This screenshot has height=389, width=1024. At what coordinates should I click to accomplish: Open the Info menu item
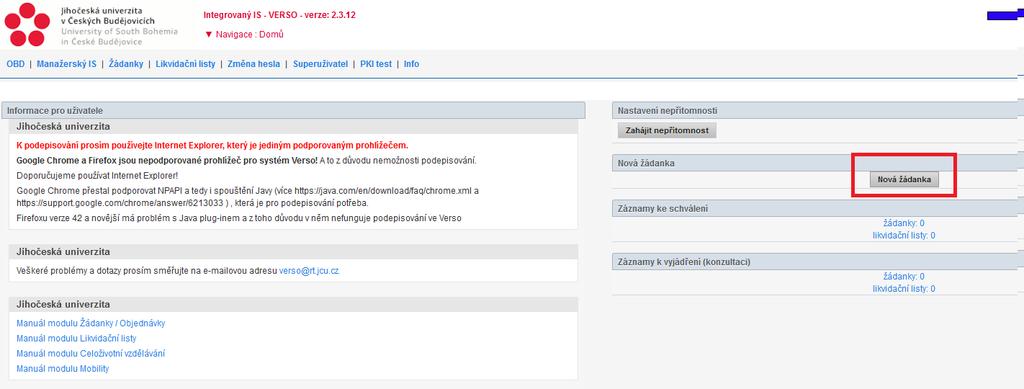click(411, 64)
